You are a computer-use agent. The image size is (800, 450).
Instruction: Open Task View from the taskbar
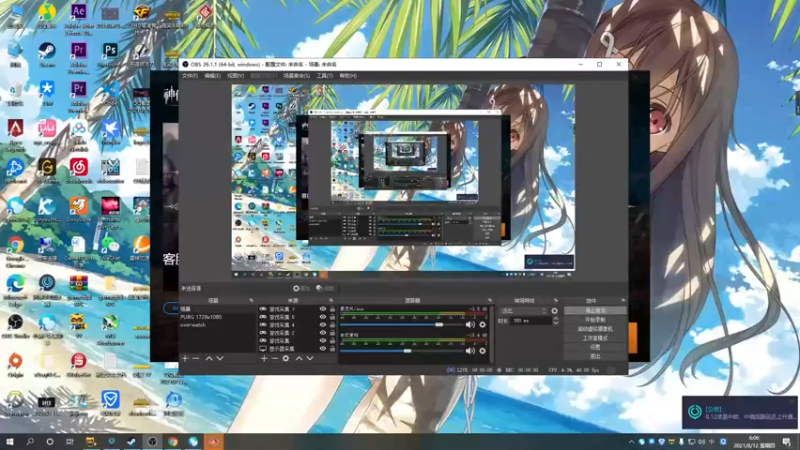(x=69, y=442)
